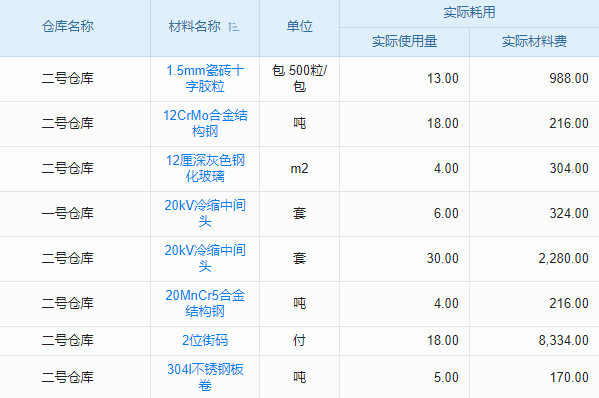The image size is (599, 398).
Task: Select the 324.00 material cost
Action: pos(569,213)
